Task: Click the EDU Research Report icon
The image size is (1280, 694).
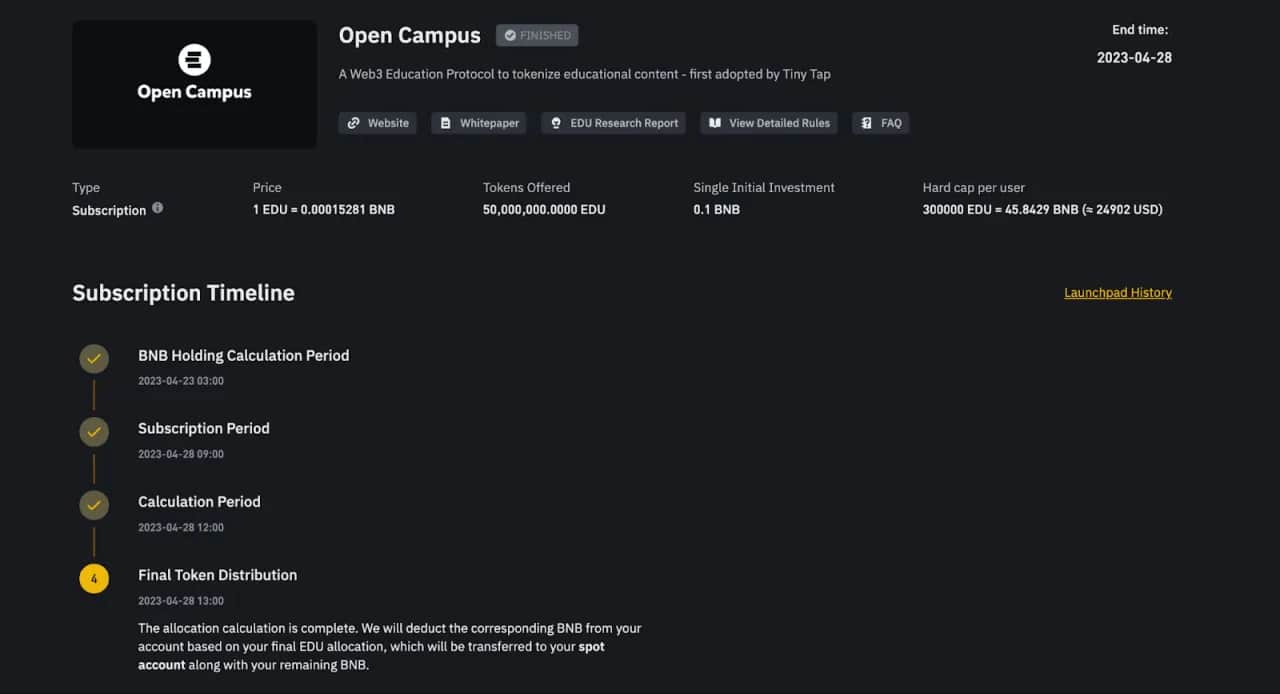Action: 555,122
